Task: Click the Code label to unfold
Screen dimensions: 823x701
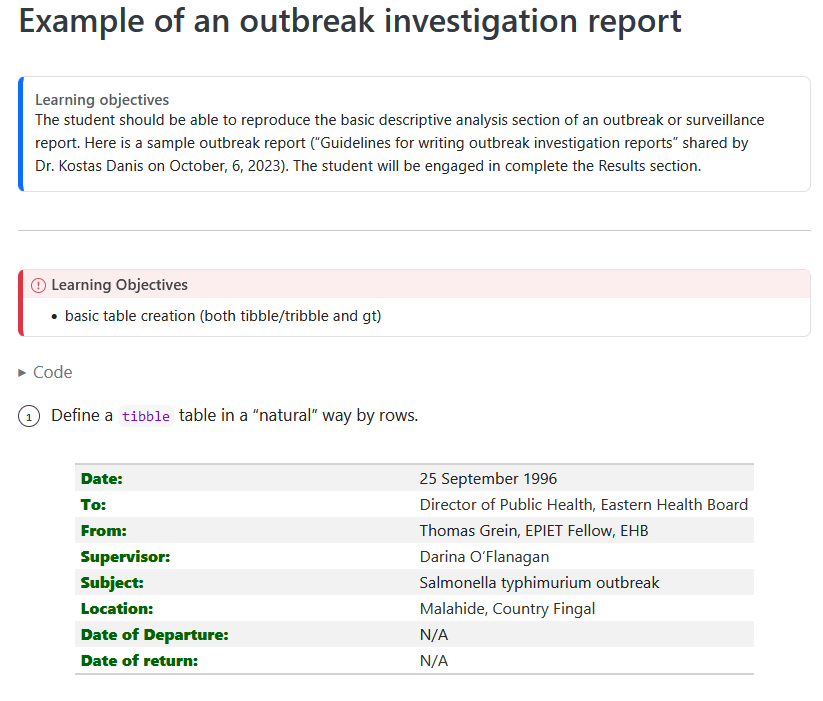Action: point(53,372)
